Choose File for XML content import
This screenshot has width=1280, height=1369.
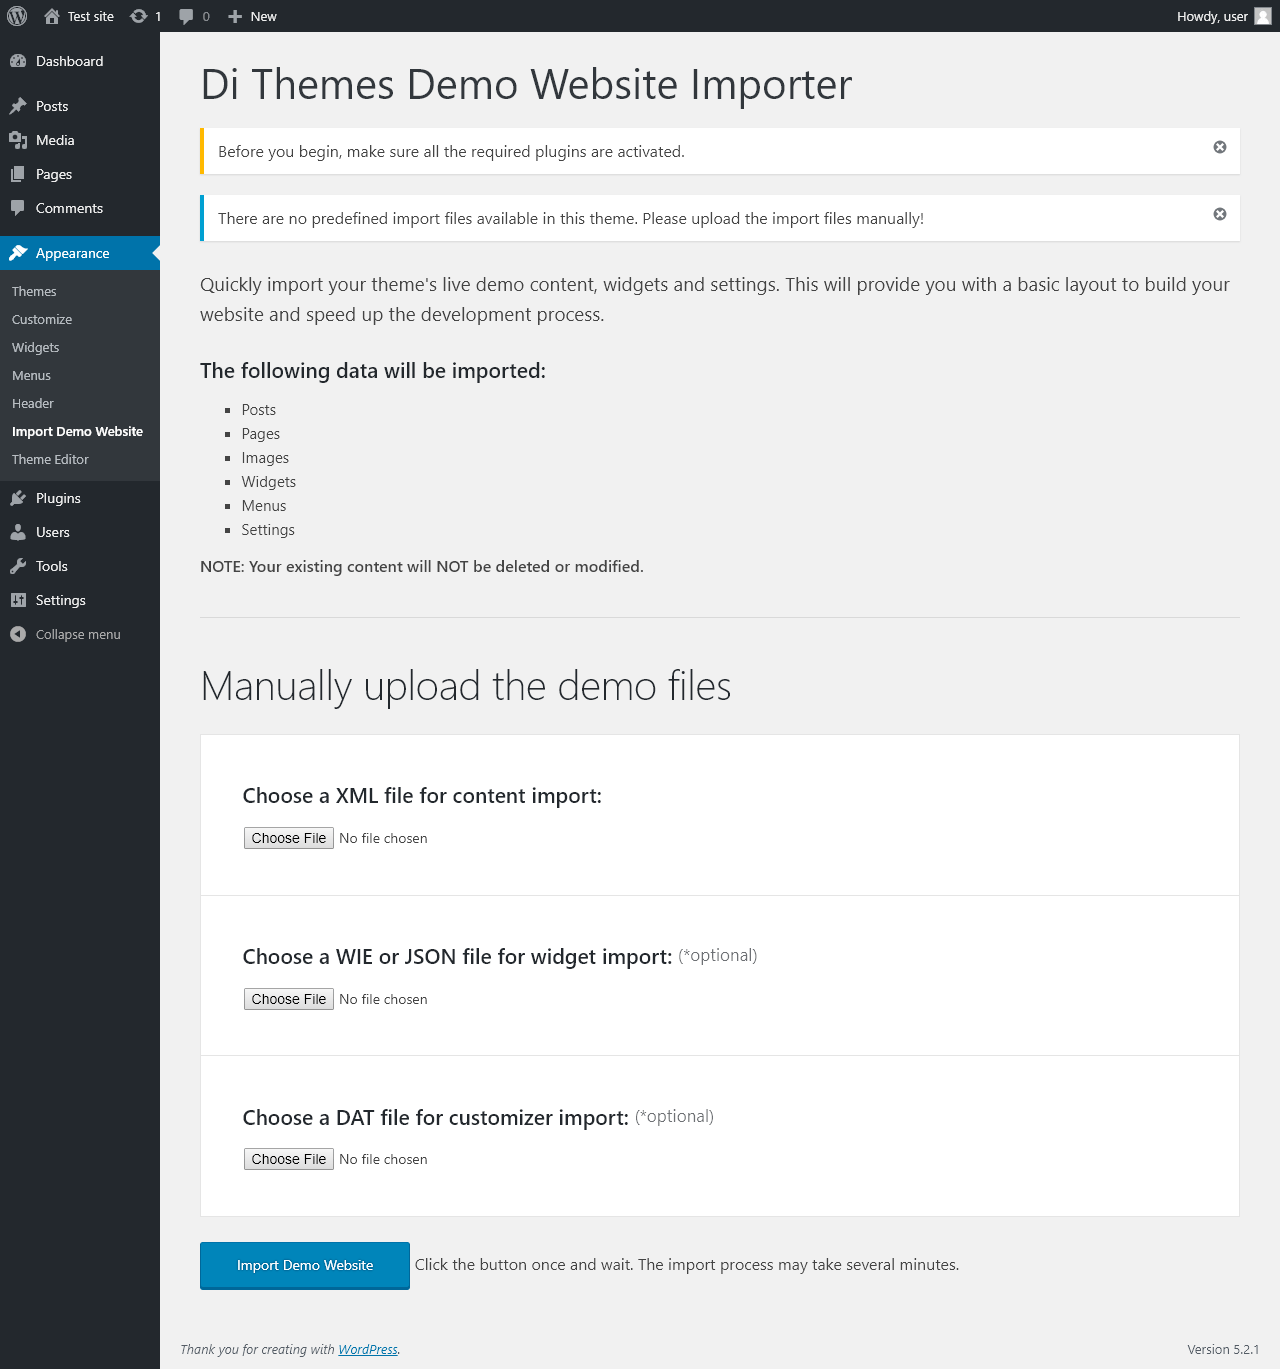point(289,838)
